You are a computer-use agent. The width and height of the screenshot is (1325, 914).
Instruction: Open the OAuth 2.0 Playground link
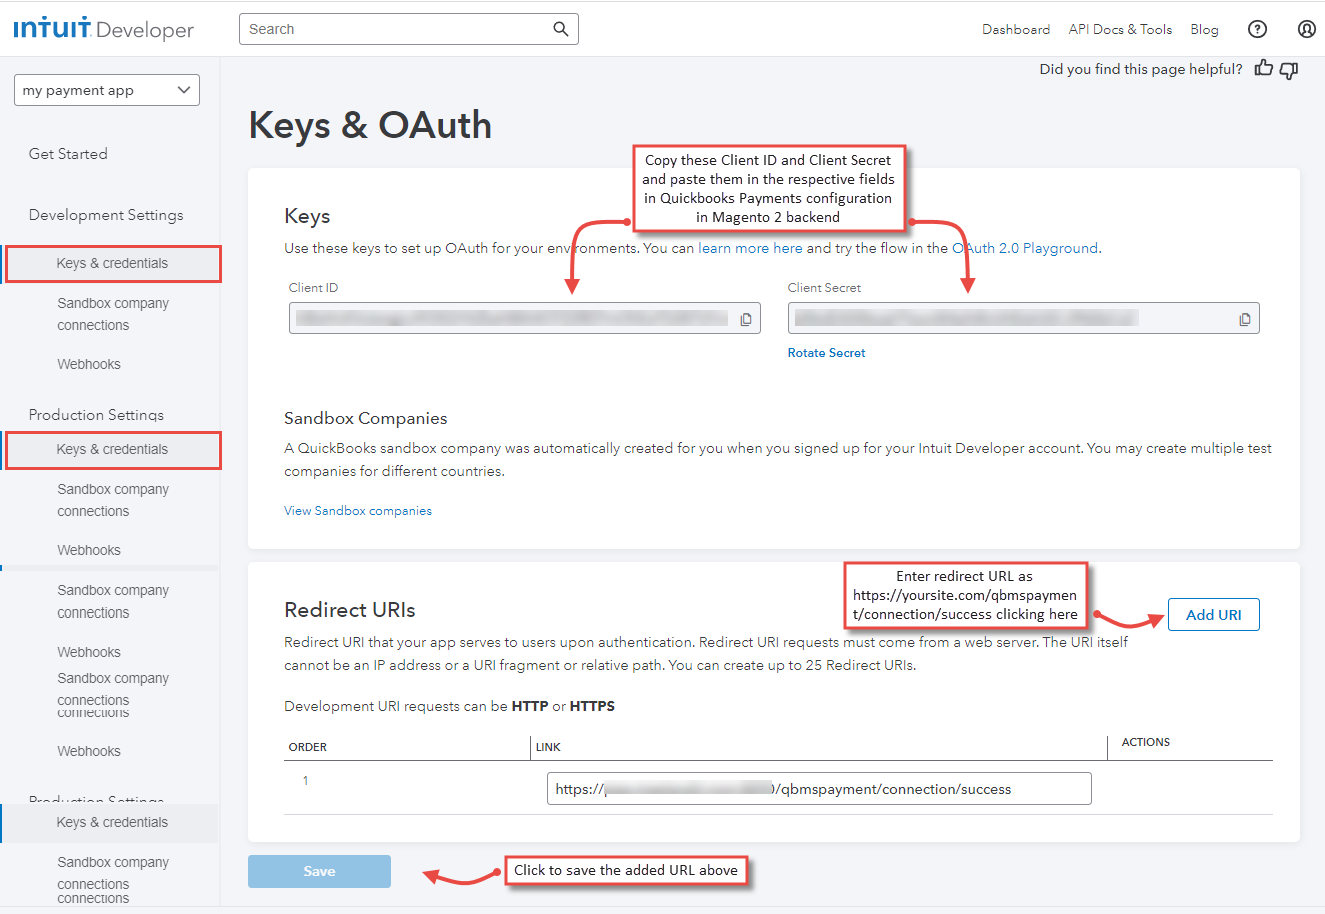pos(1026,248)
